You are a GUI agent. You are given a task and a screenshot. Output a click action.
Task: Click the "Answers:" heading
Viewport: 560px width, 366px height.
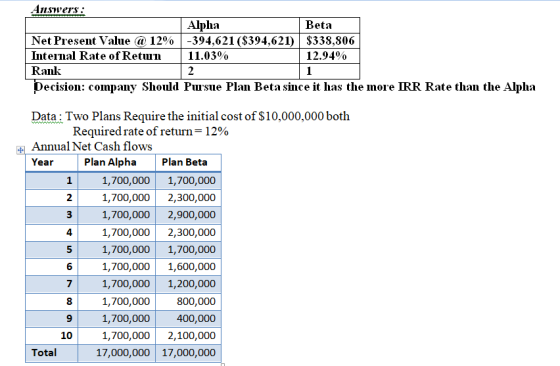pyautogui.click(x=58, y=9)
